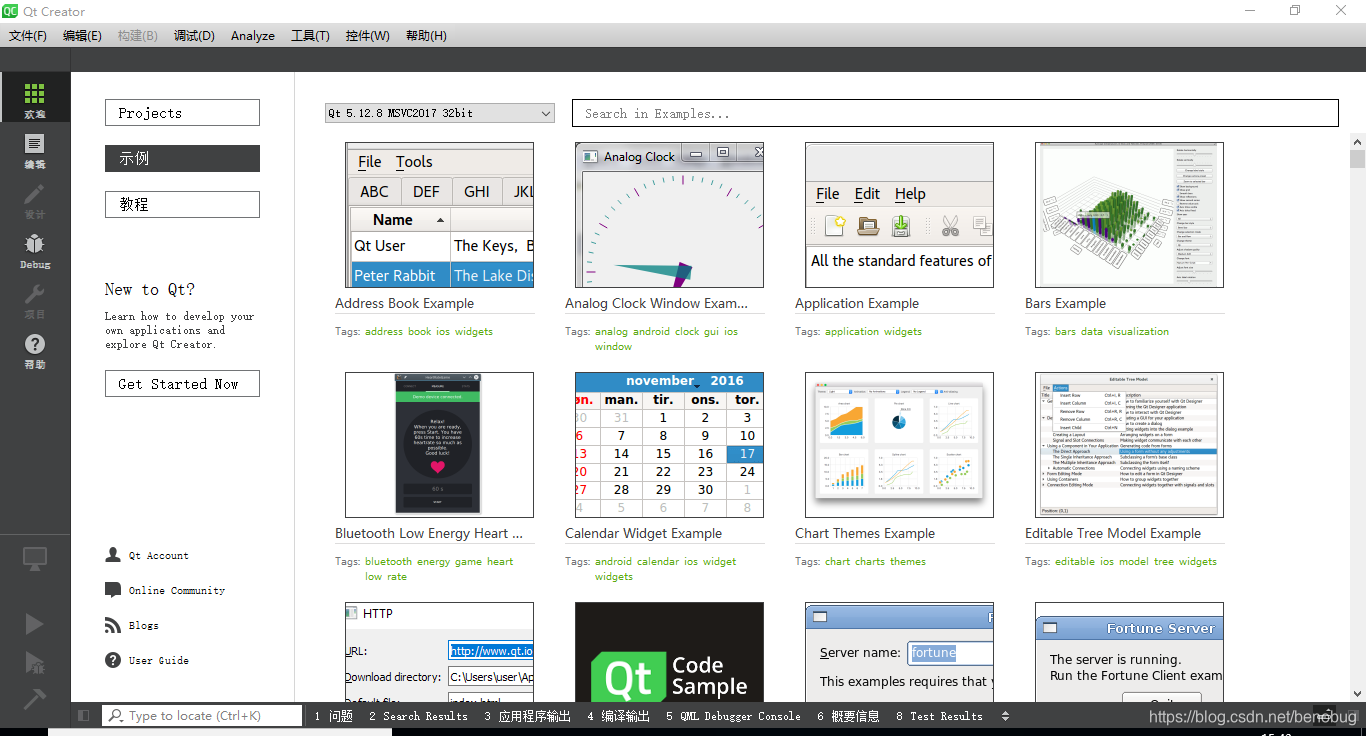Open the HTTP example thumbnail
Image resolution: width=1366 pixels, height=736 pixels.
tap(439, 652)
